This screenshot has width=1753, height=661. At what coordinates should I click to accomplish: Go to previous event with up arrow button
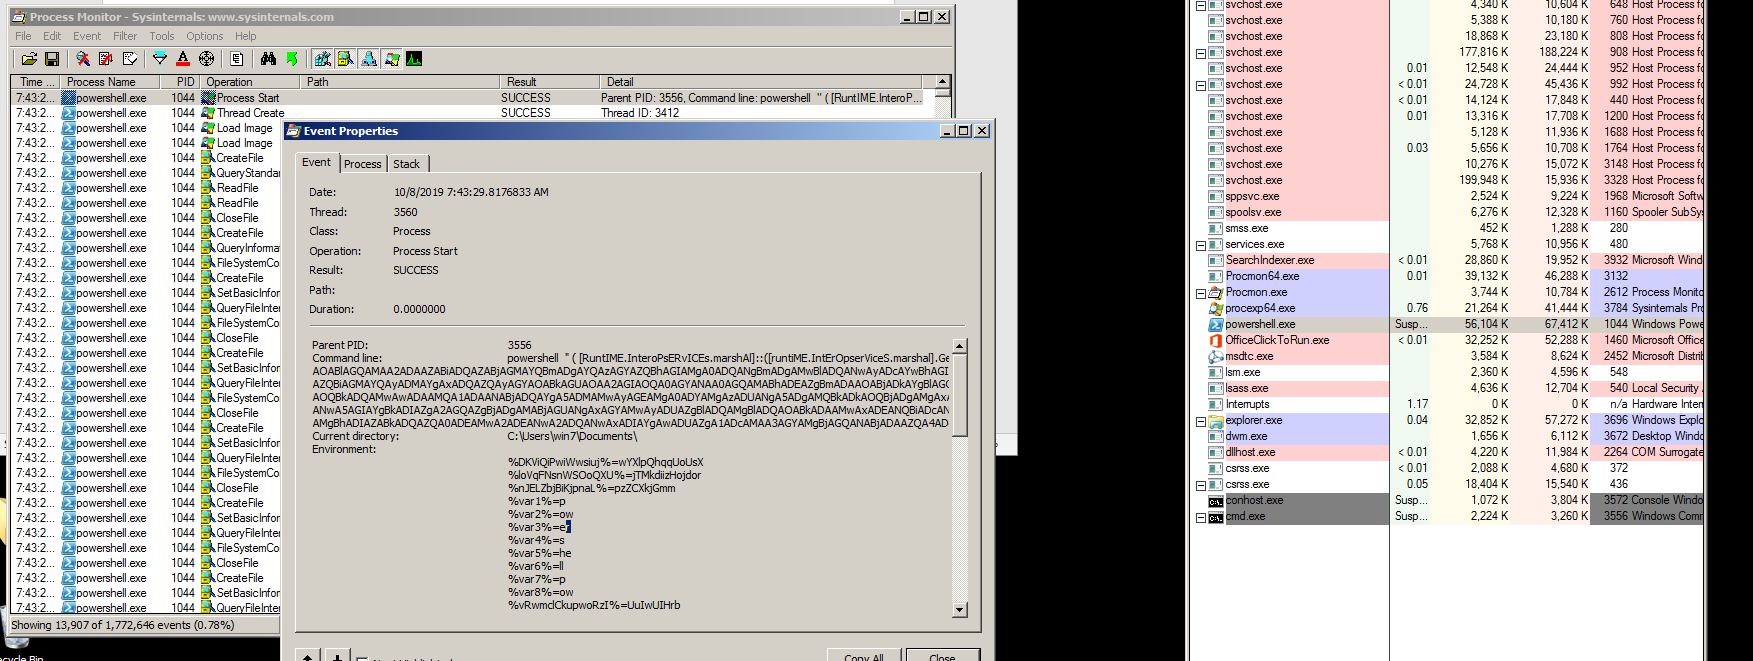click(308, 656)
